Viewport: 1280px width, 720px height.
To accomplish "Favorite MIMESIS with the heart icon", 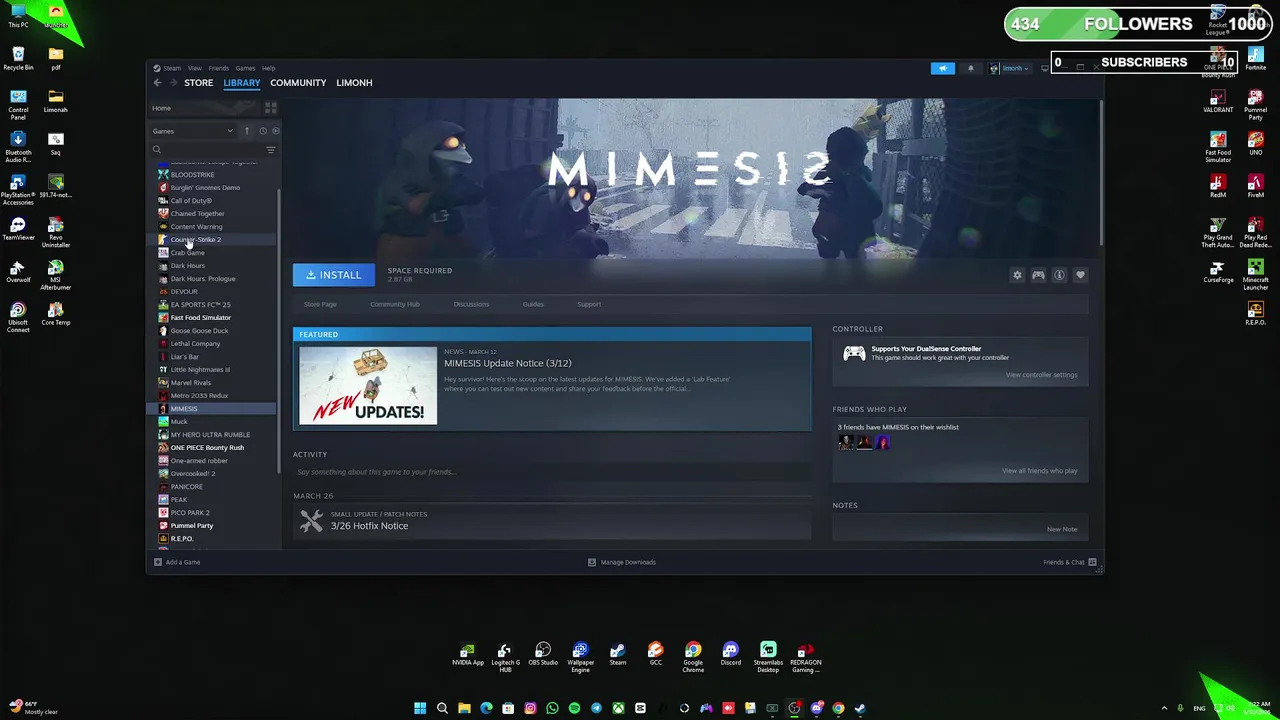I will coord(1080,275).
